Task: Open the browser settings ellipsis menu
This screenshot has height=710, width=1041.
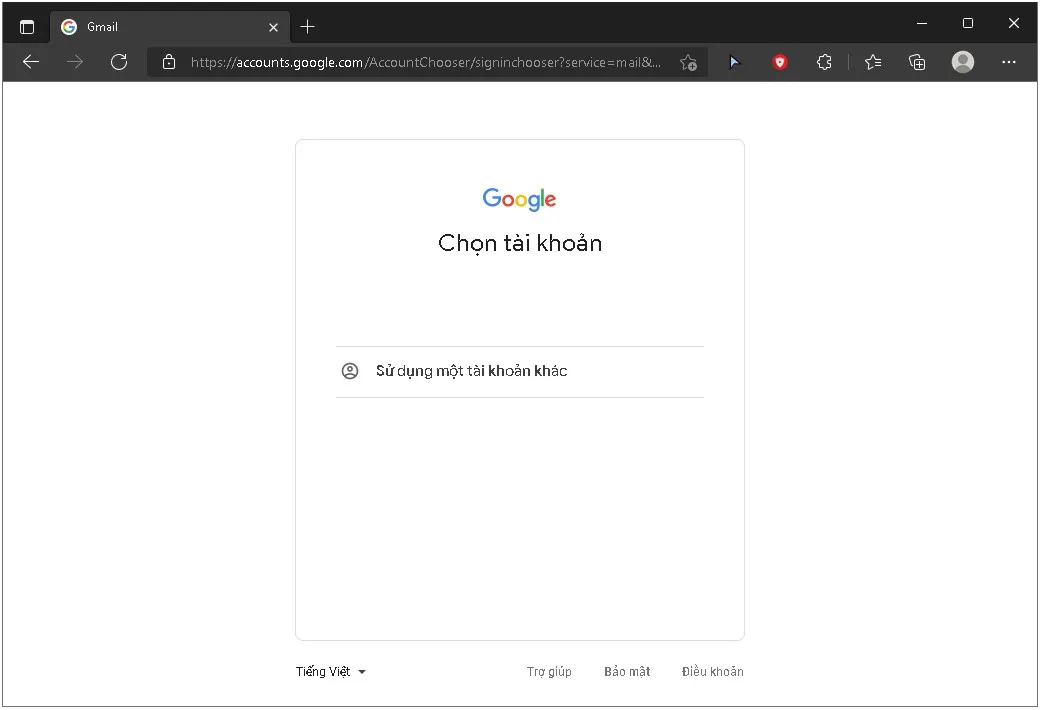Action: point(1008,62)
